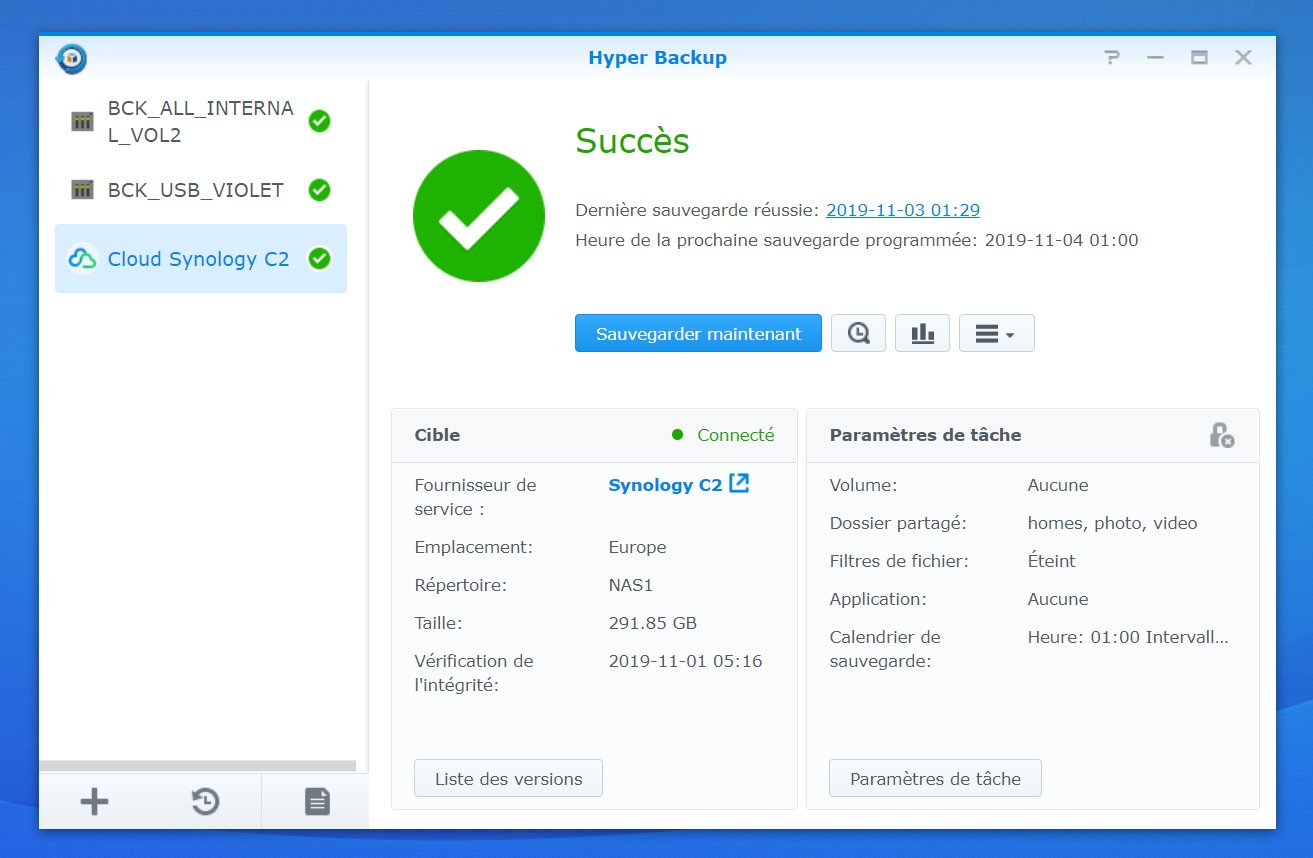Expand the hamburger menu dropdown
The width and height of the screenshot is (1313, 858).
point(996,333)
